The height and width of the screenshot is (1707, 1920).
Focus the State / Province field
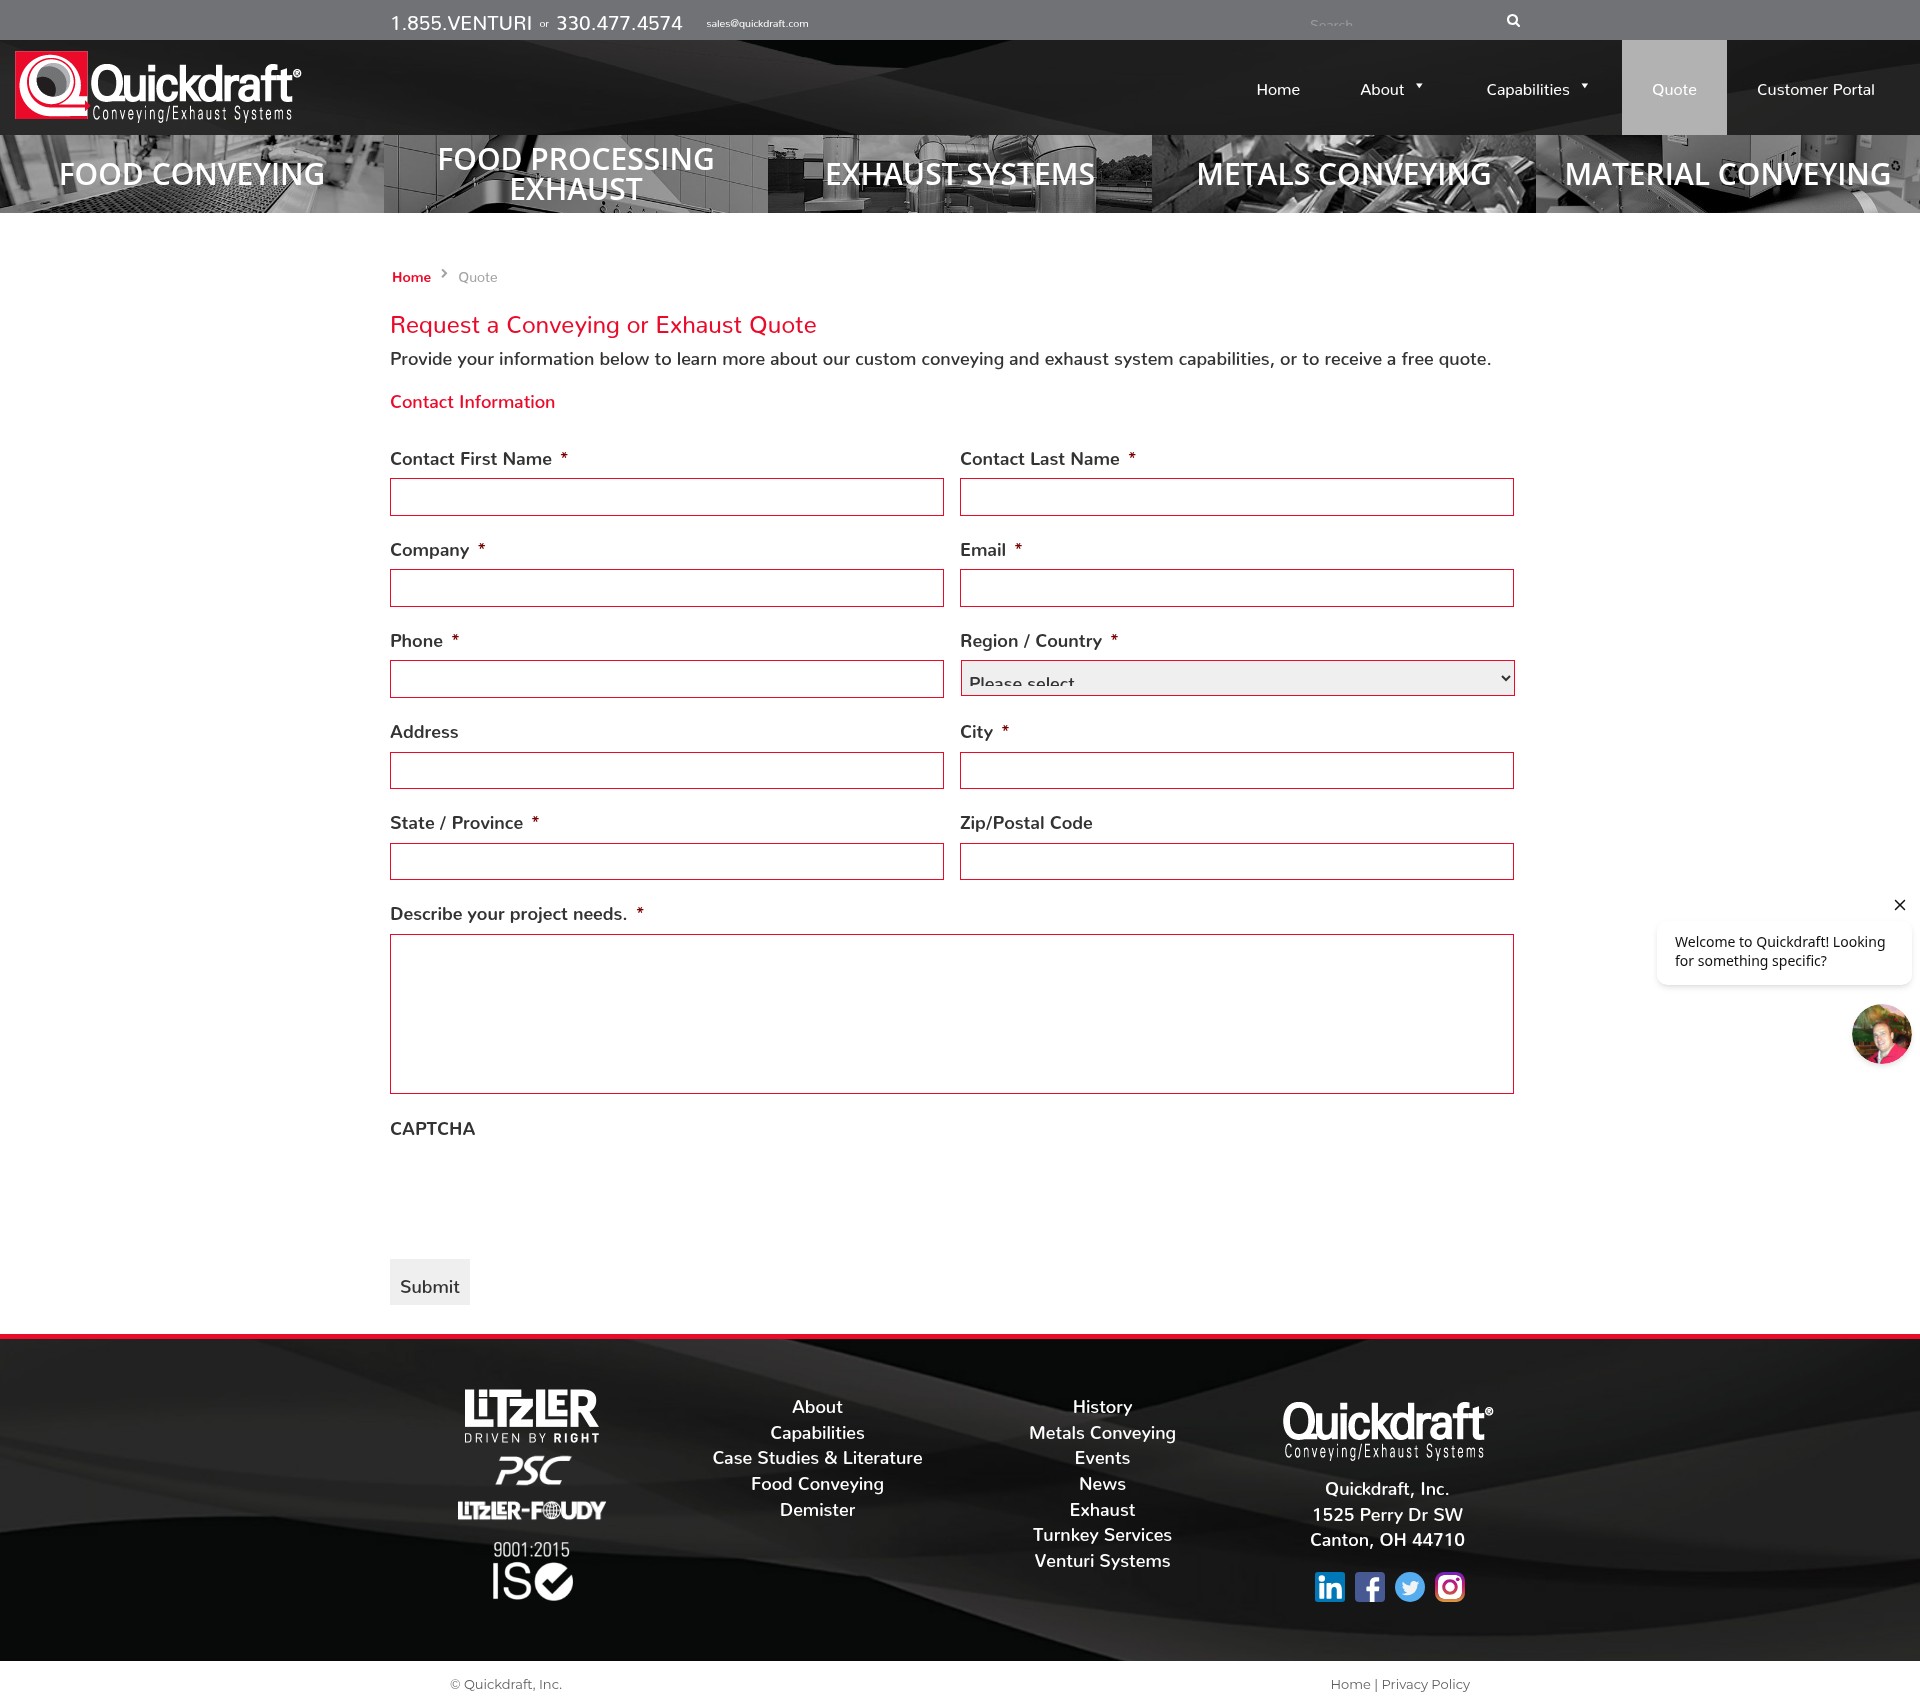[667, 861]
